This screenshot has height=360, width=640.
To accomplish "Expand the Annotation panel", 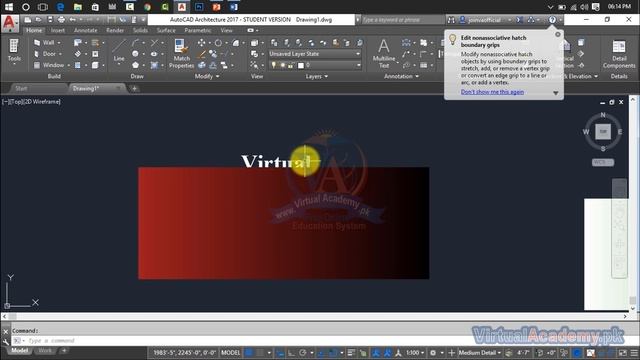I will [401, 76].
